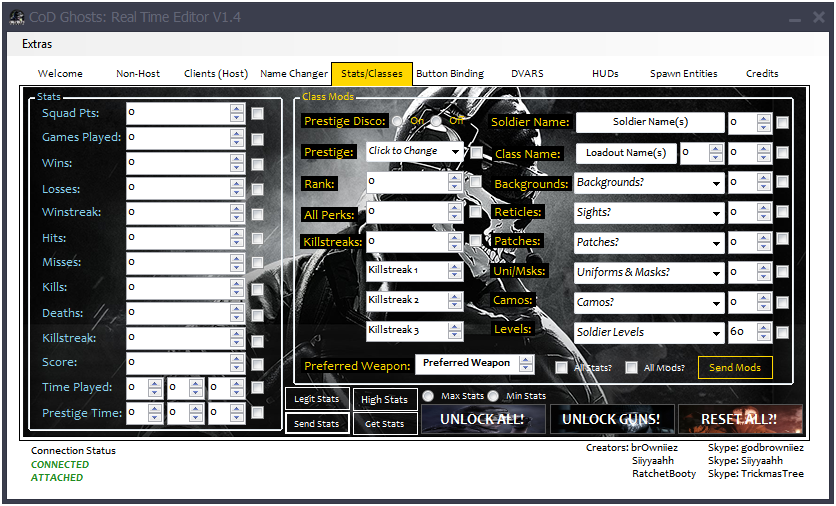
Task: Open the Prestige 'Click to Change' dropdown
Action: 414,151
